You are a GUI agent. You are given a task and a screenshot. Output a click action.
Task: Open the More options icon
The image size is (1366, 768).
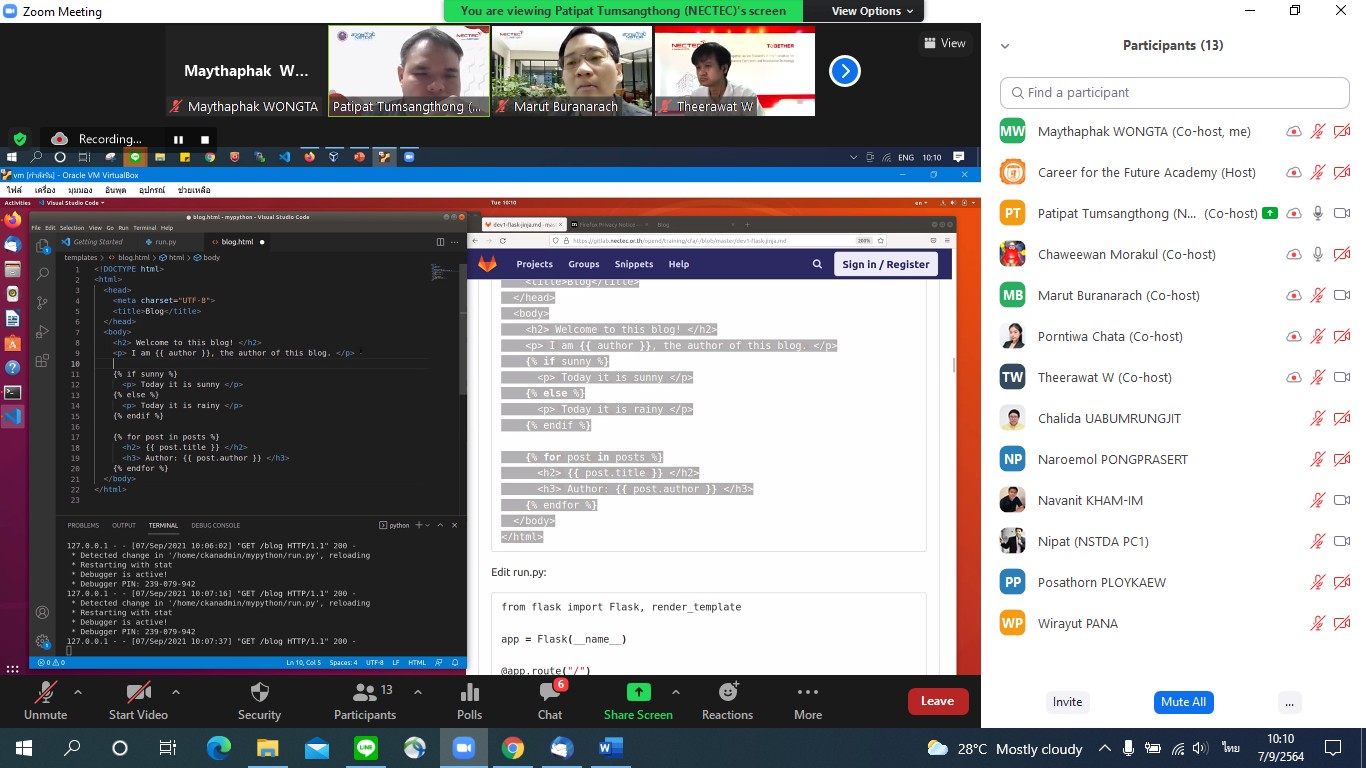tap(808, 693)
